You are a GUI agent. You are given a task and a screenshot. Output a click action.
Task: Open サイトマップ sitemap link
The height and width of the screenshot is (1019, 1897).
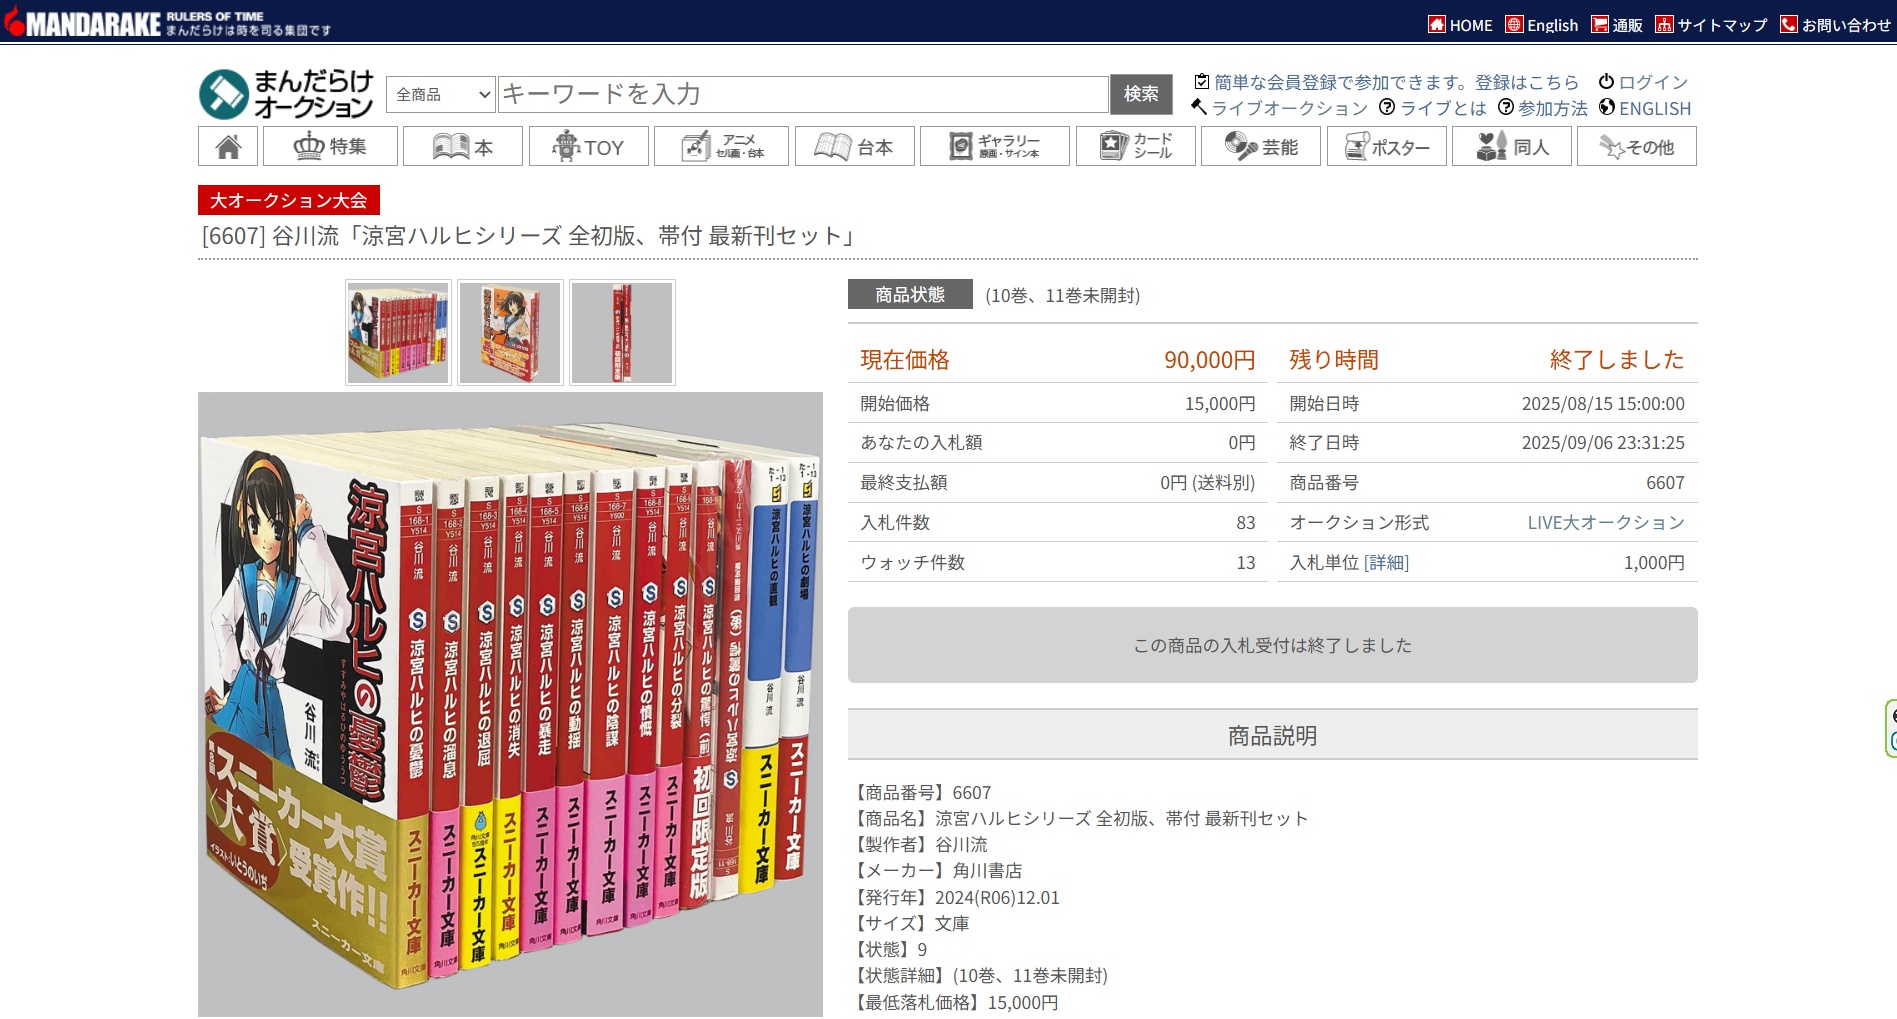1711,25
